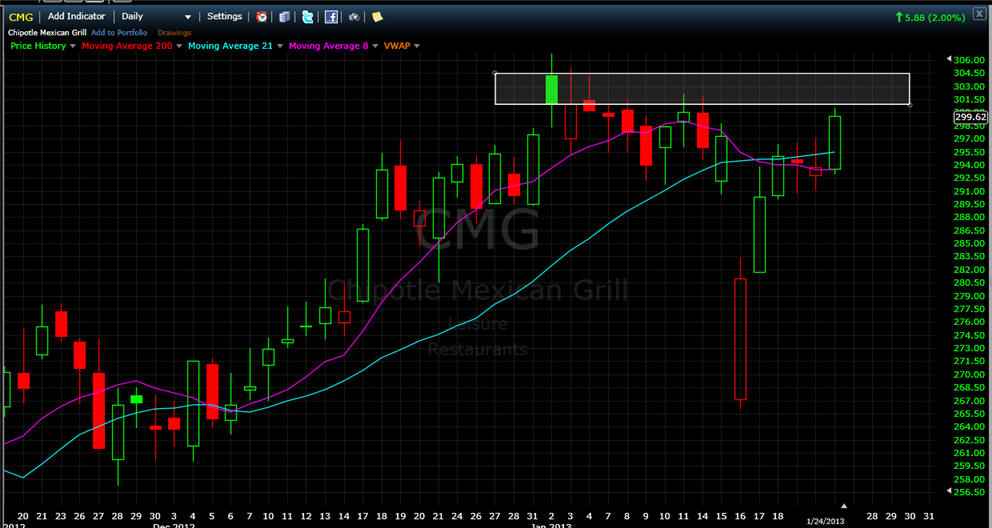Click the alarm clock alert icon

click(x=262, y=17)
